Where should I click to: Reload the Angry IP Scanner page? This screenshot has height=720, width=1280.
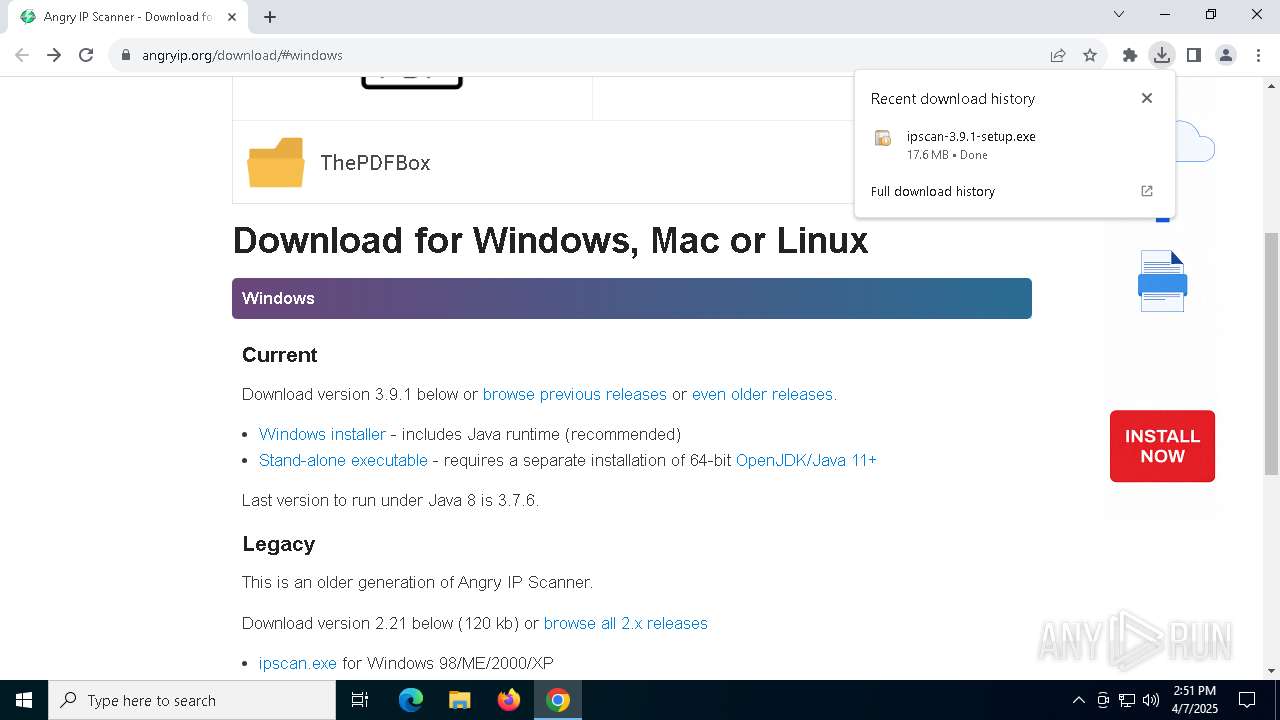tap(86, 55)
